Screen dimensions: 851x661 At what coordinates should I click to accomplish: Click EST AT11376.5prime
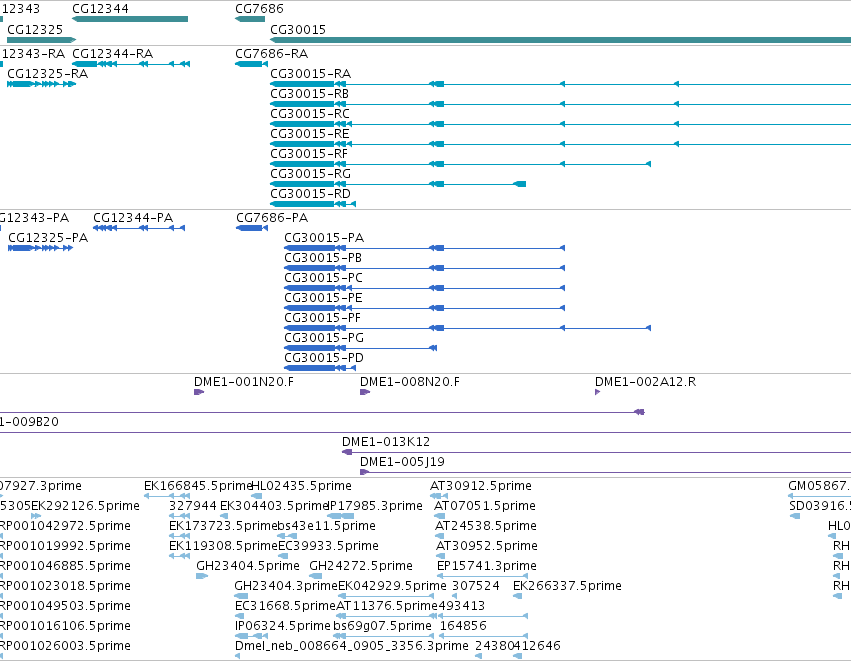(387, 606)
